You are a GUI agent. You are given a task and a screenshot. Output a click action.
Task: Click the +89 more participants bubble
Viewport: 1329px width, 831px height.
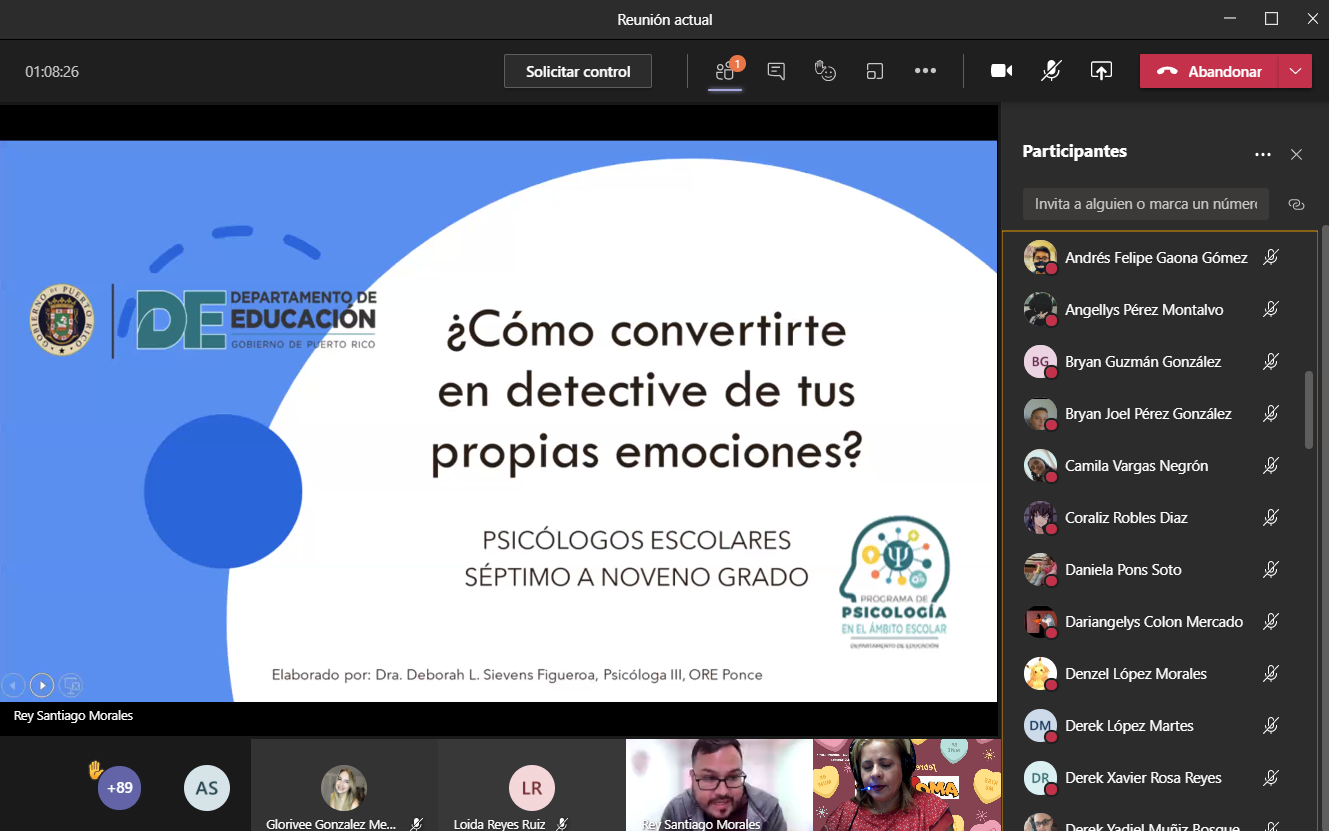click(119, 788)
